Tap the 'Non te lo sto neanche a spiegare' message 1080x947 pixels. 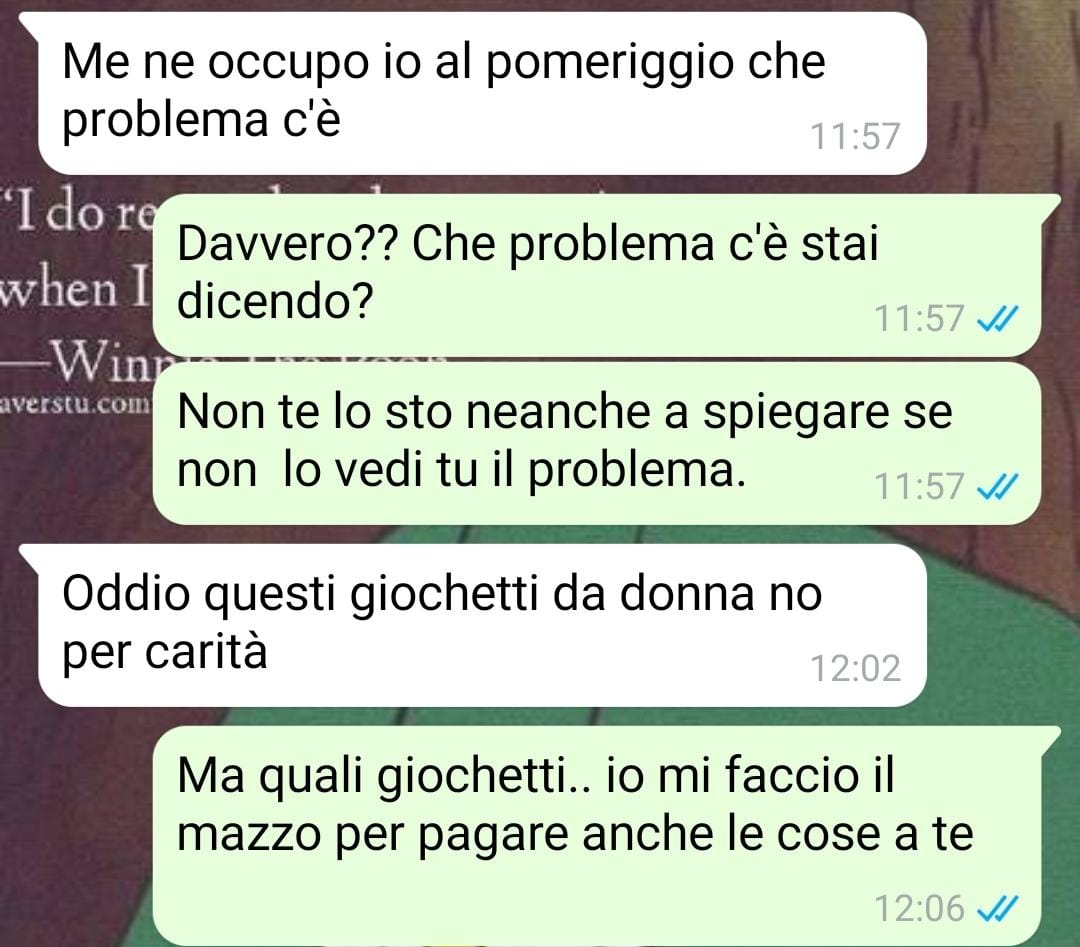tap(596, 444)
